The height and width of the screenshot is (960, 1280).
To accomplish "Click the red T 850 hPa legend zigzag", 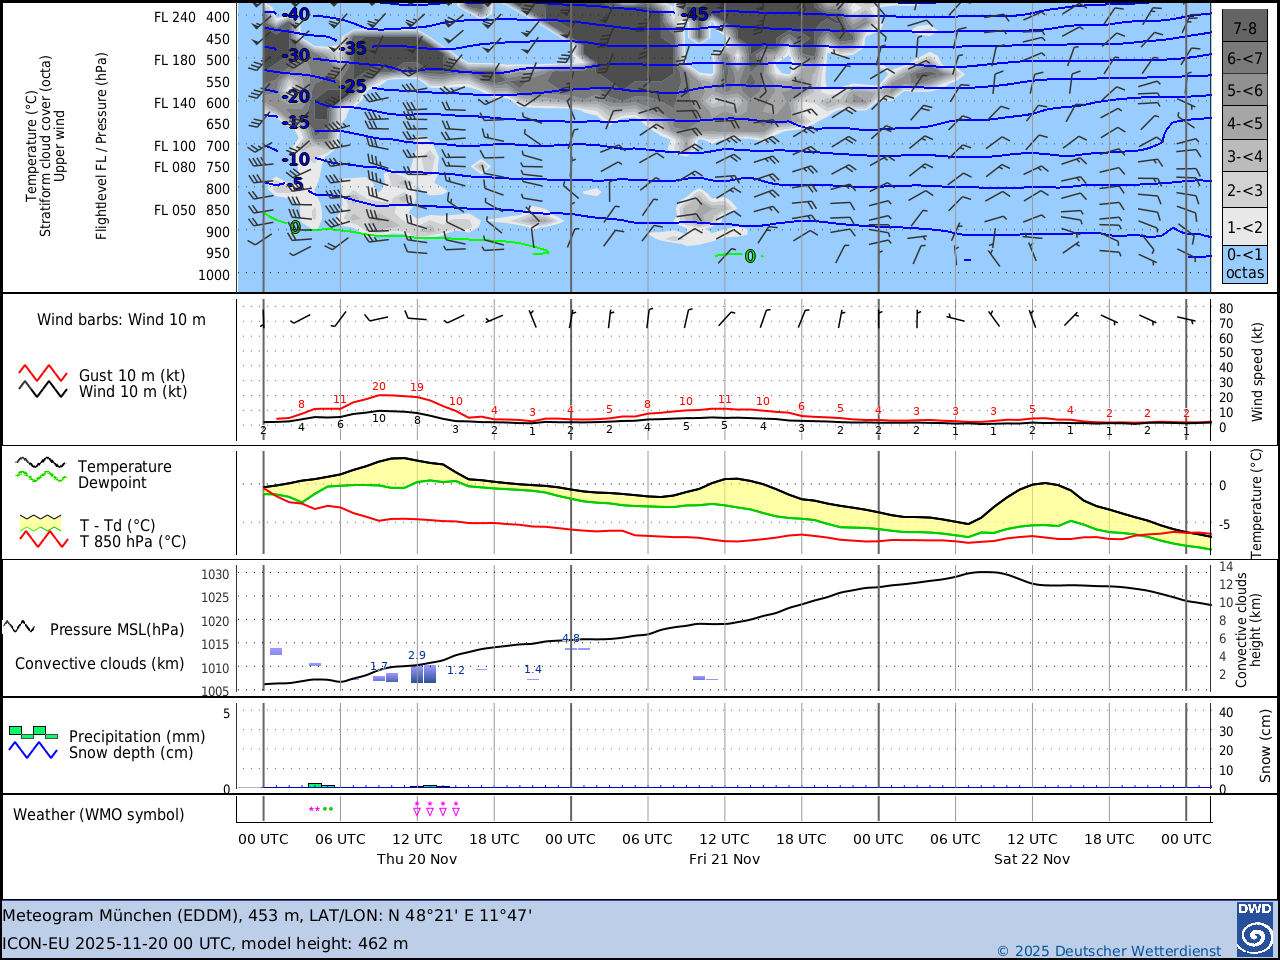I will click(x=43, y=539).
